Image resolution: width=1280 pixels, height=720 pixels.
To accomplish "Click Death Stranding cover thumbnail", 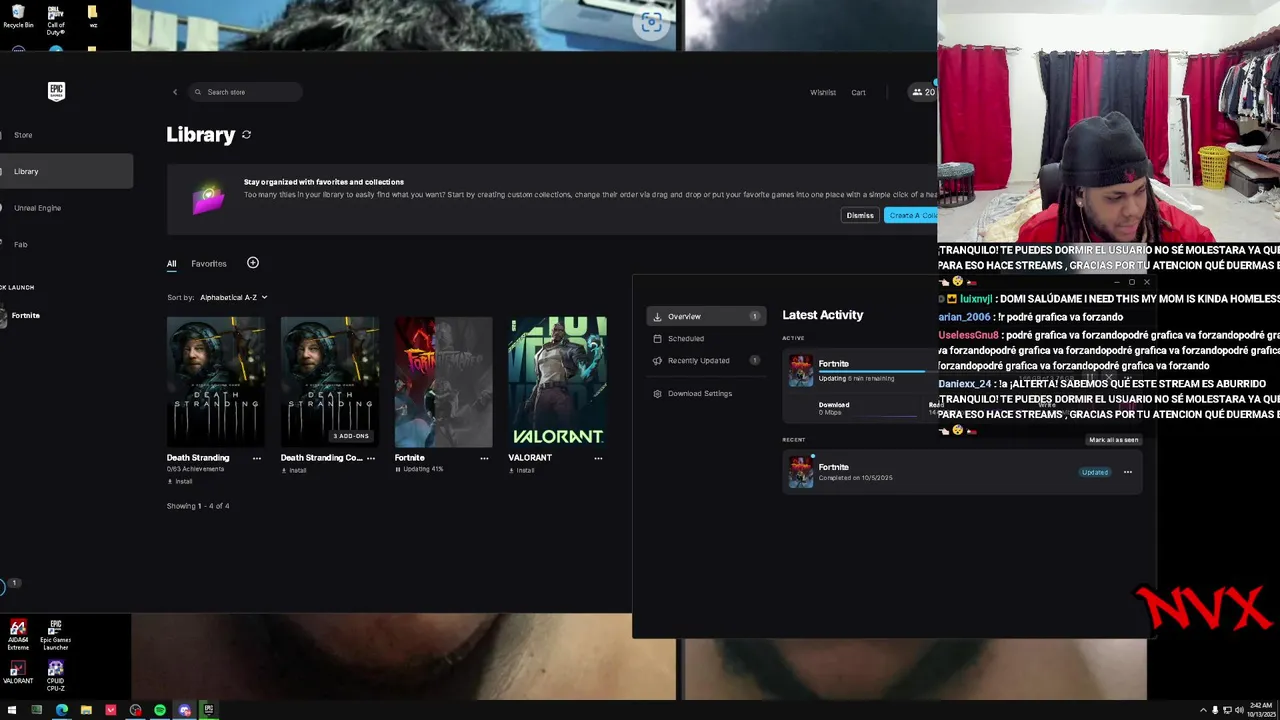I will pyautogui.click(x=216, y=382).
